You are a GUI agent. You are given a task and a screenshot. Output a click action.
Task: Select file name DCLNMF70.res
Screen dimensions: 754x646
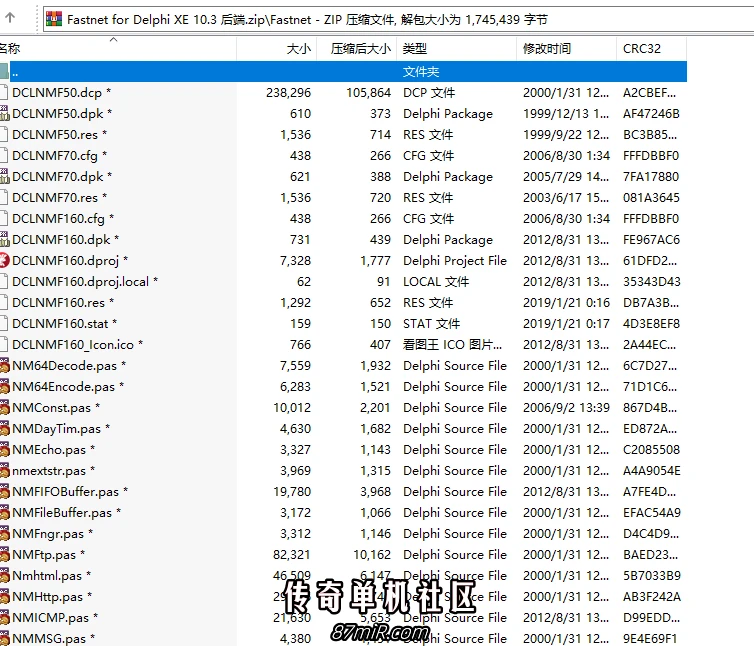tap(59, 198)
